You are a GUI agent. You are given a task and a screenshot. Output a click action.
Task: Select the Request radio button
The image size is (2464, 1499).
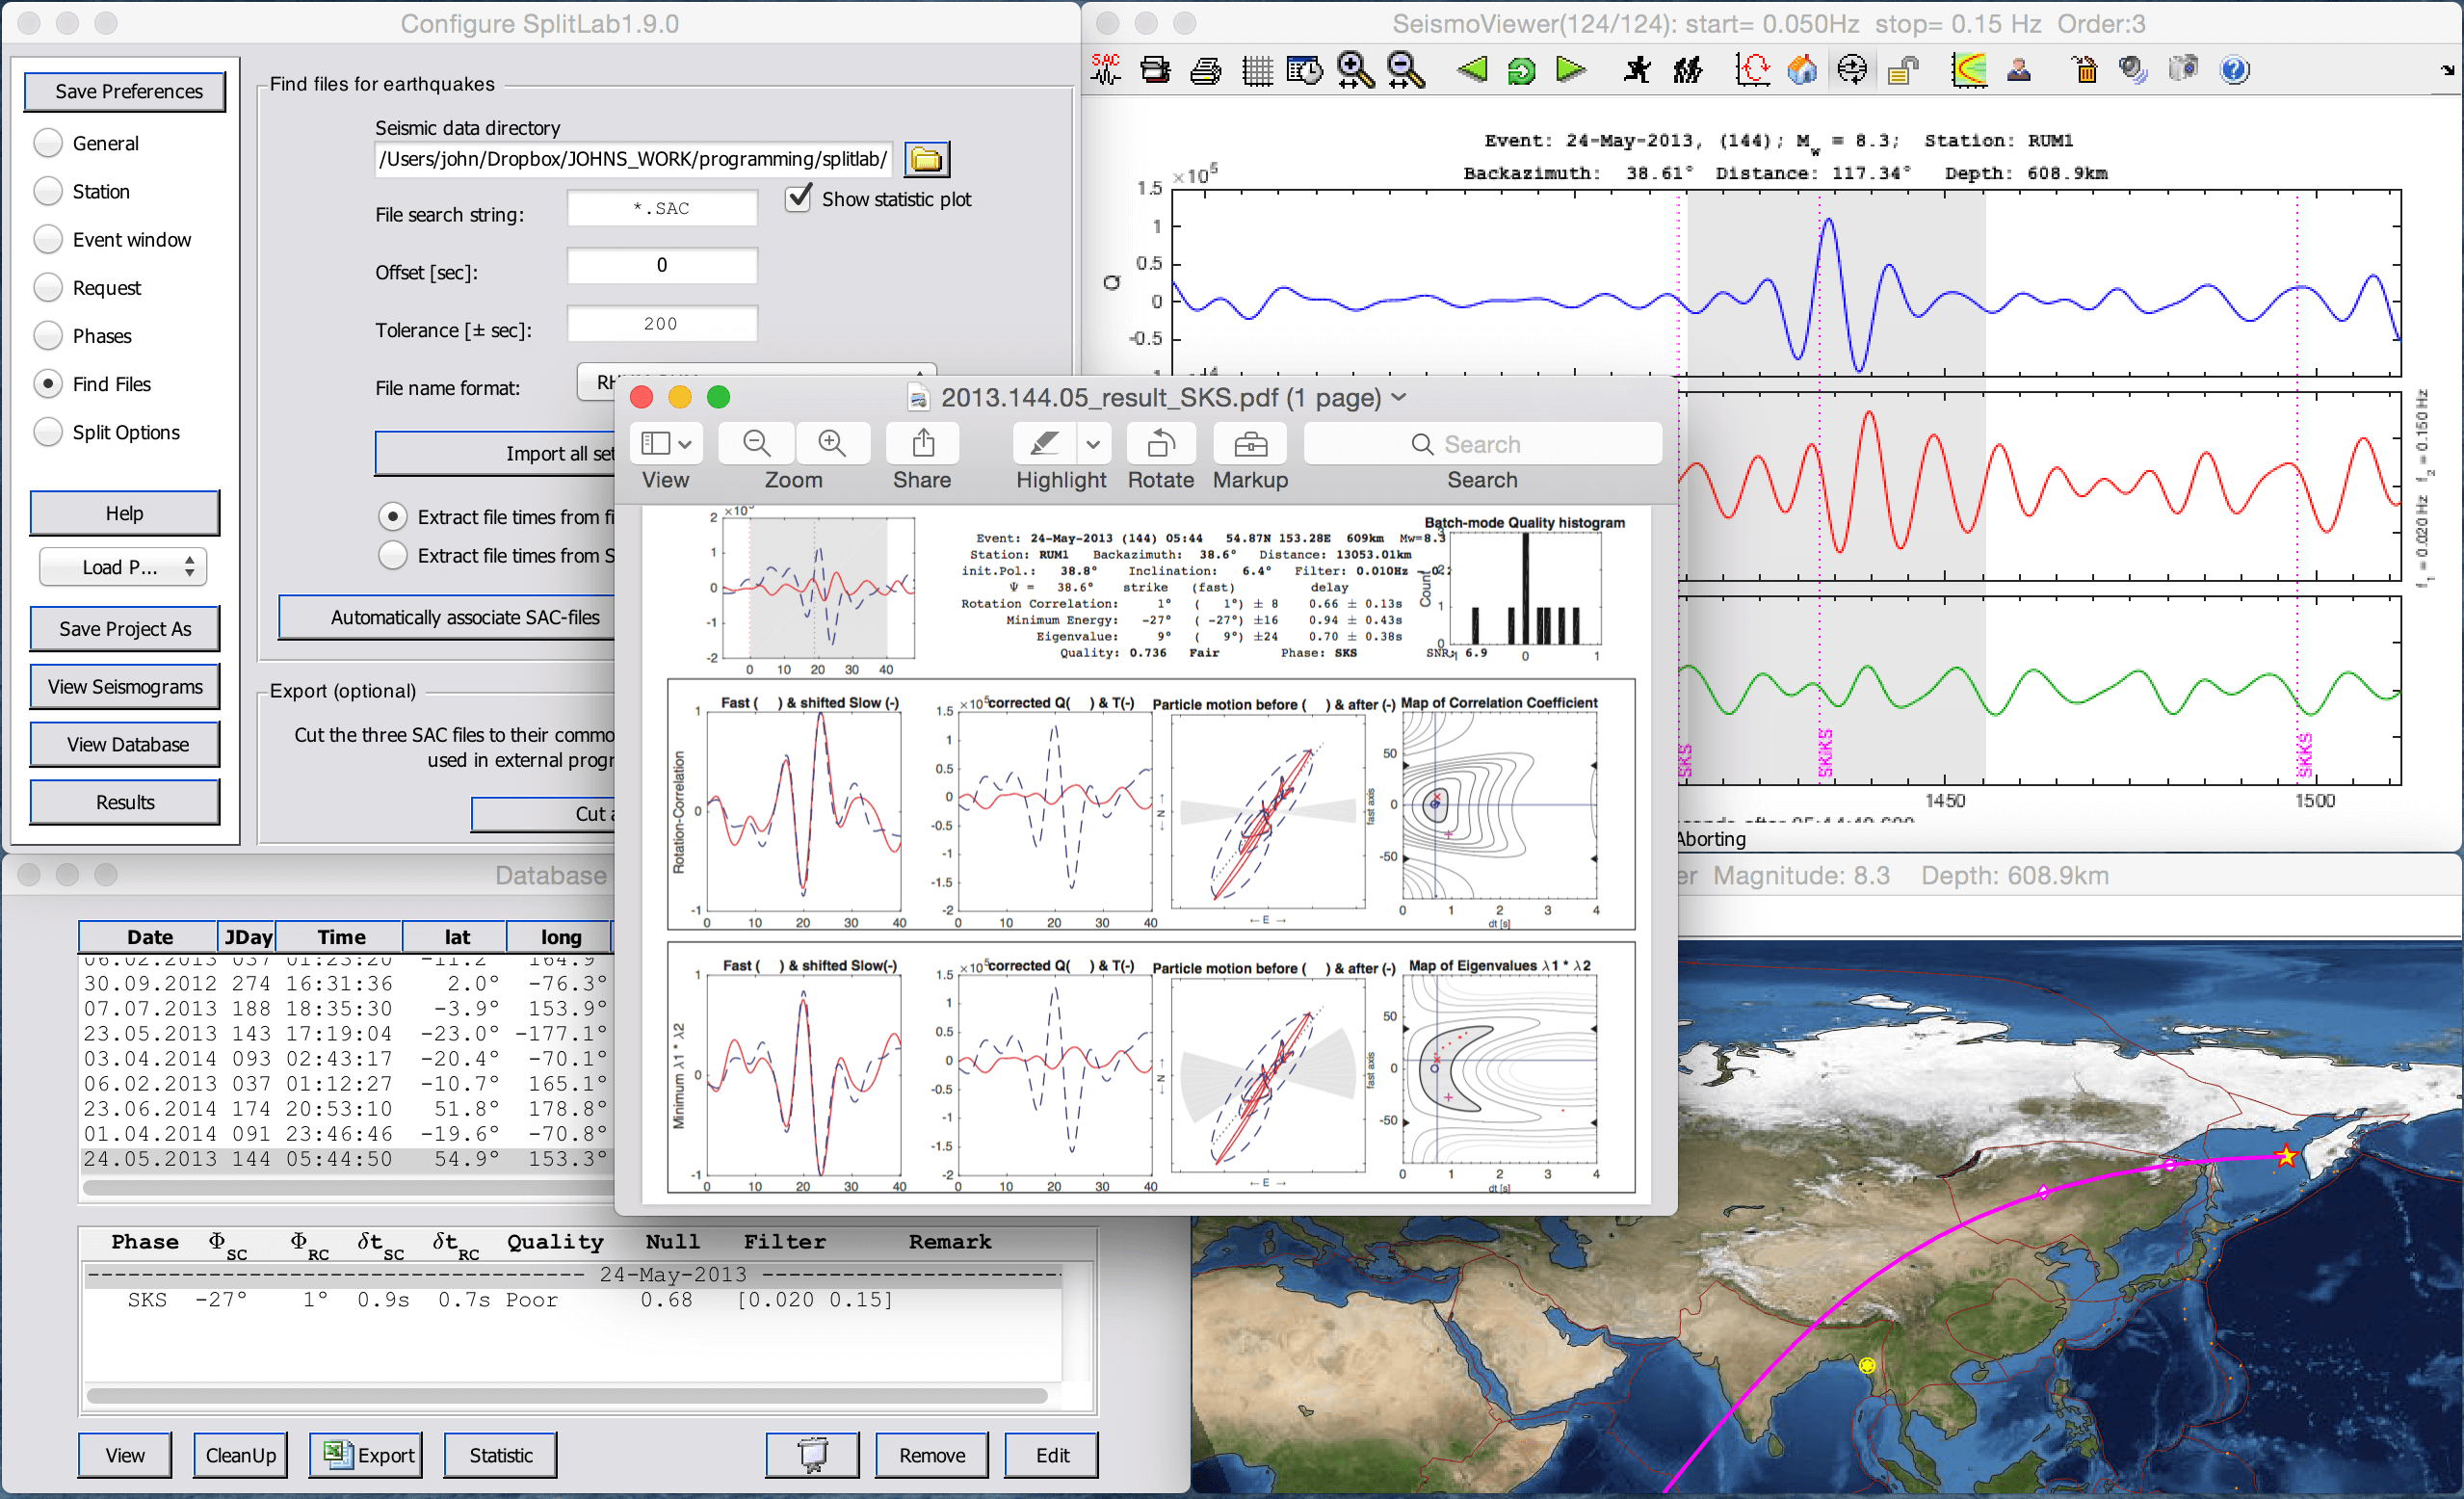(x=48, y=287)
